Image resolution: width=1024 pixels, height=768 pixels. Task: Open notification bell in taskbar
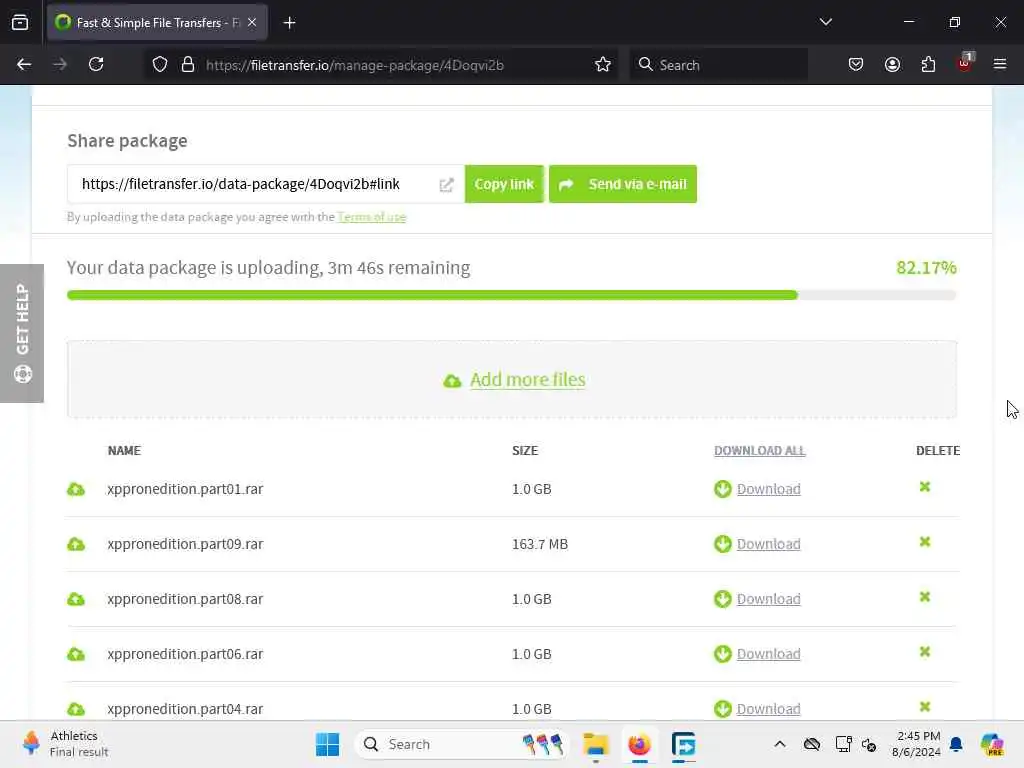[x=956, y=744]
